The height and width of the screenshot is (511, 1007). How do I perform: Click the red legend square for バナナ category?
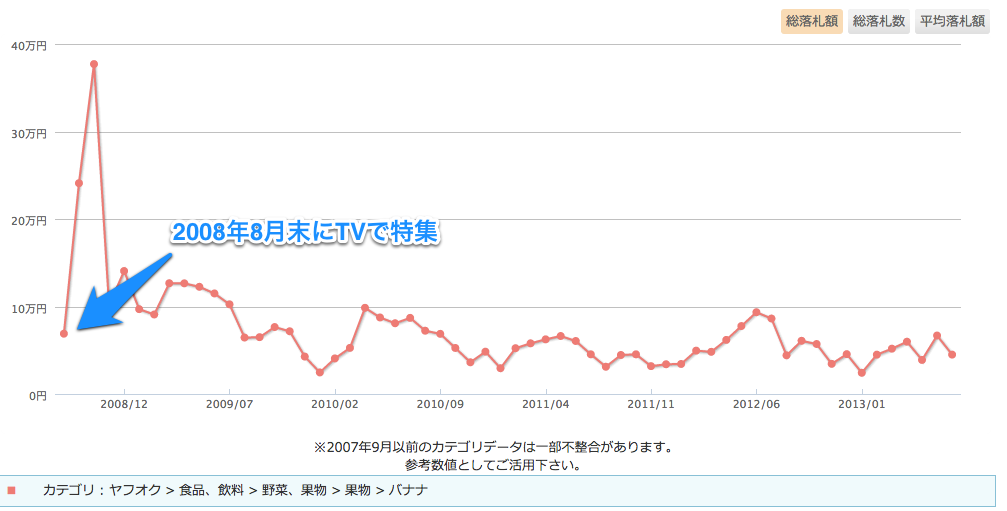point(12,491)
